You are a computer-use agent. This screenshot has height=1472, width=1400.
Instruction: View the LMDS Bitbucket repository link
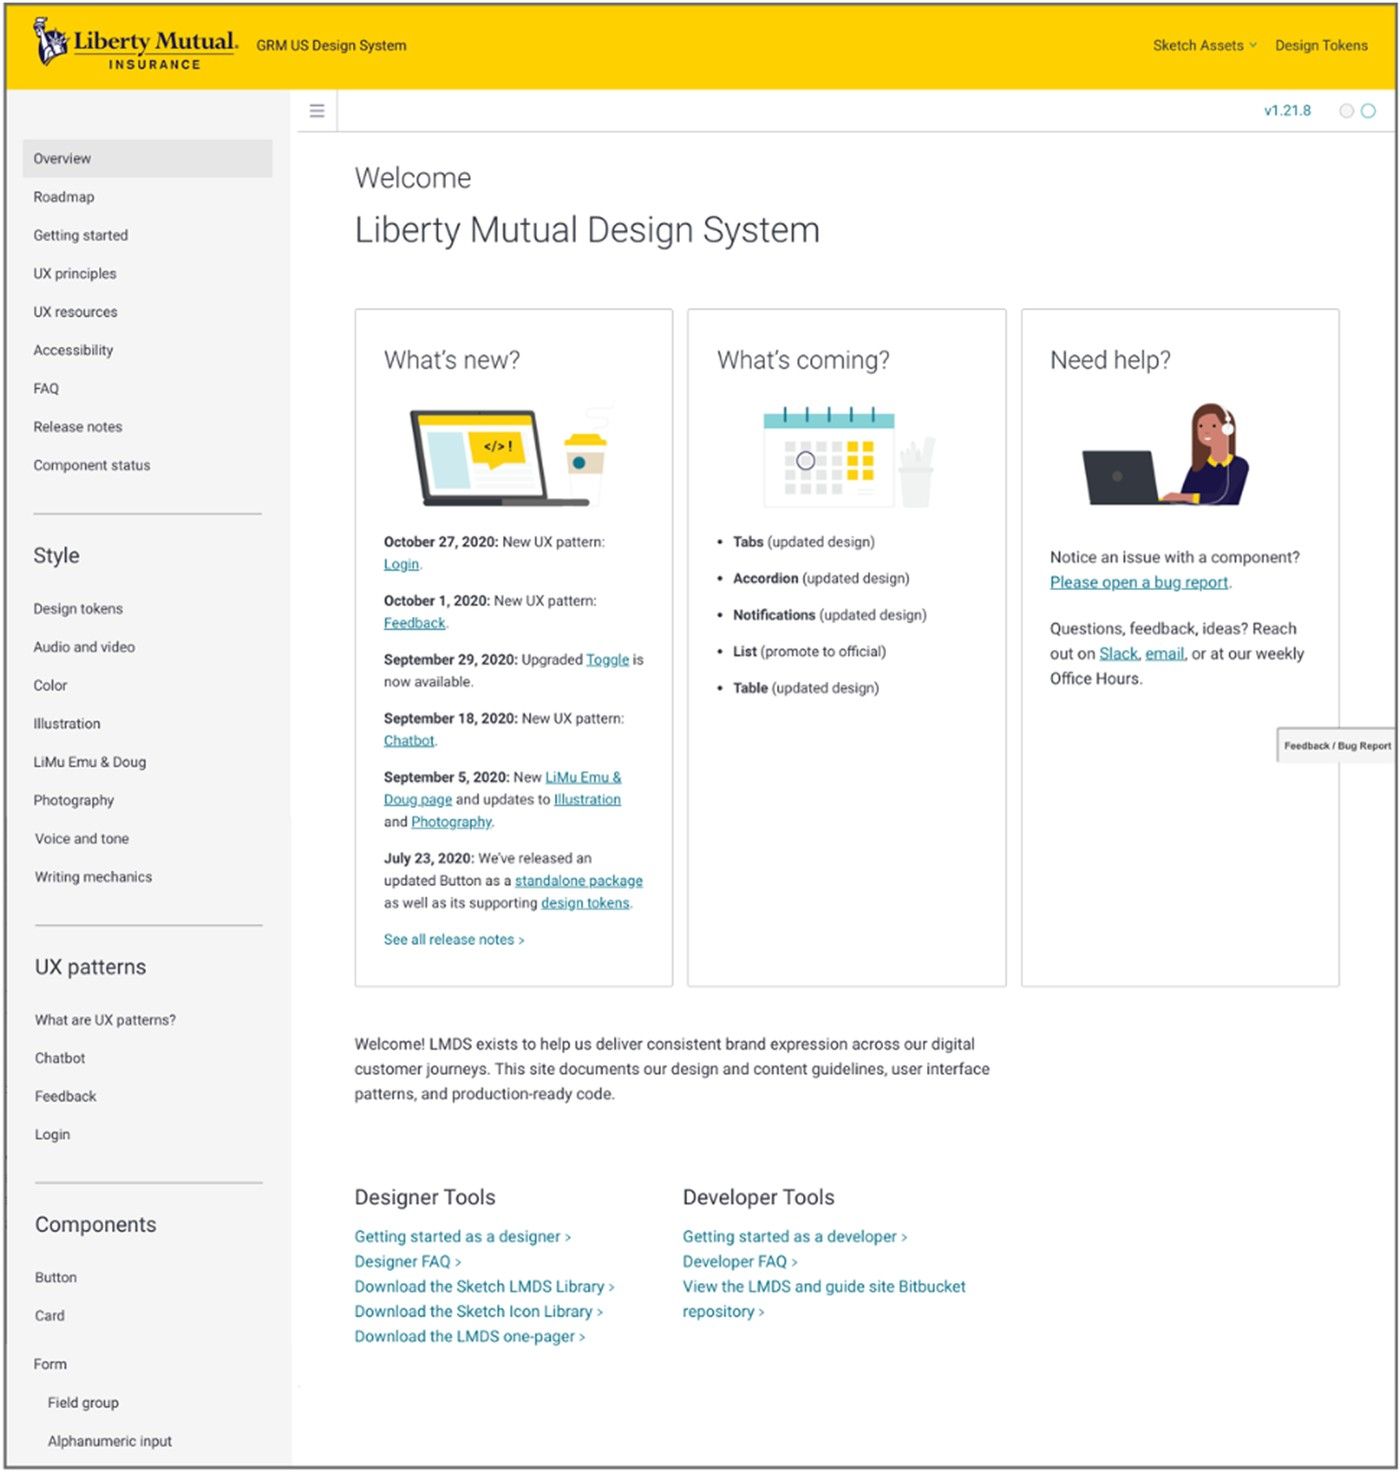point(824,1299)
